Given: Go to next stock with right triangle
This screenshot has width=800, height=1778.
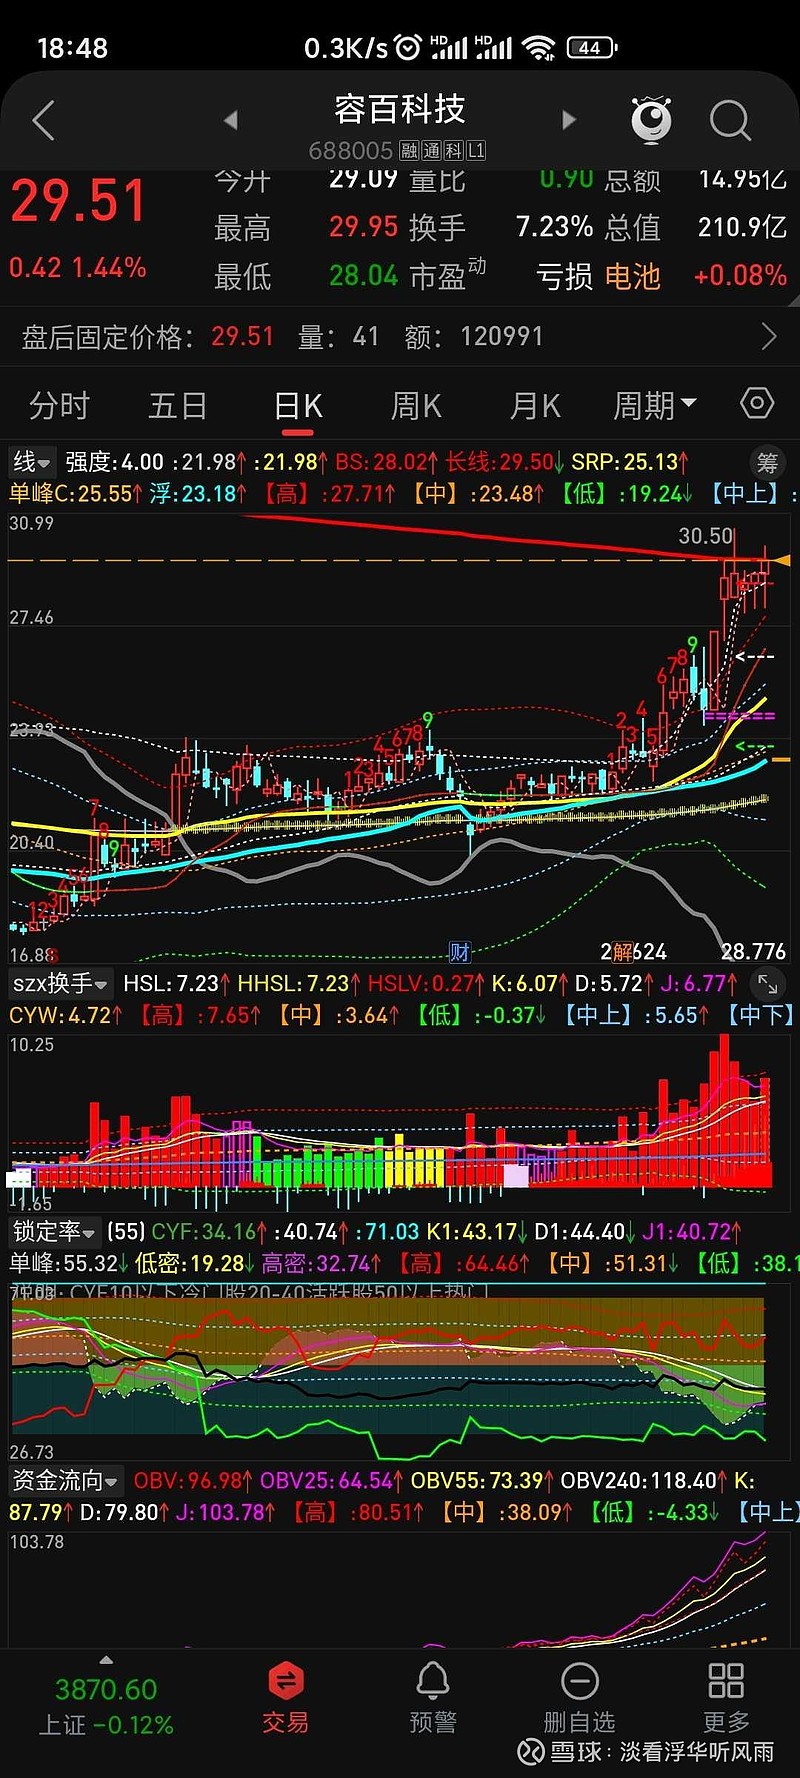Looking at the screenshot, I should point(569,120).
